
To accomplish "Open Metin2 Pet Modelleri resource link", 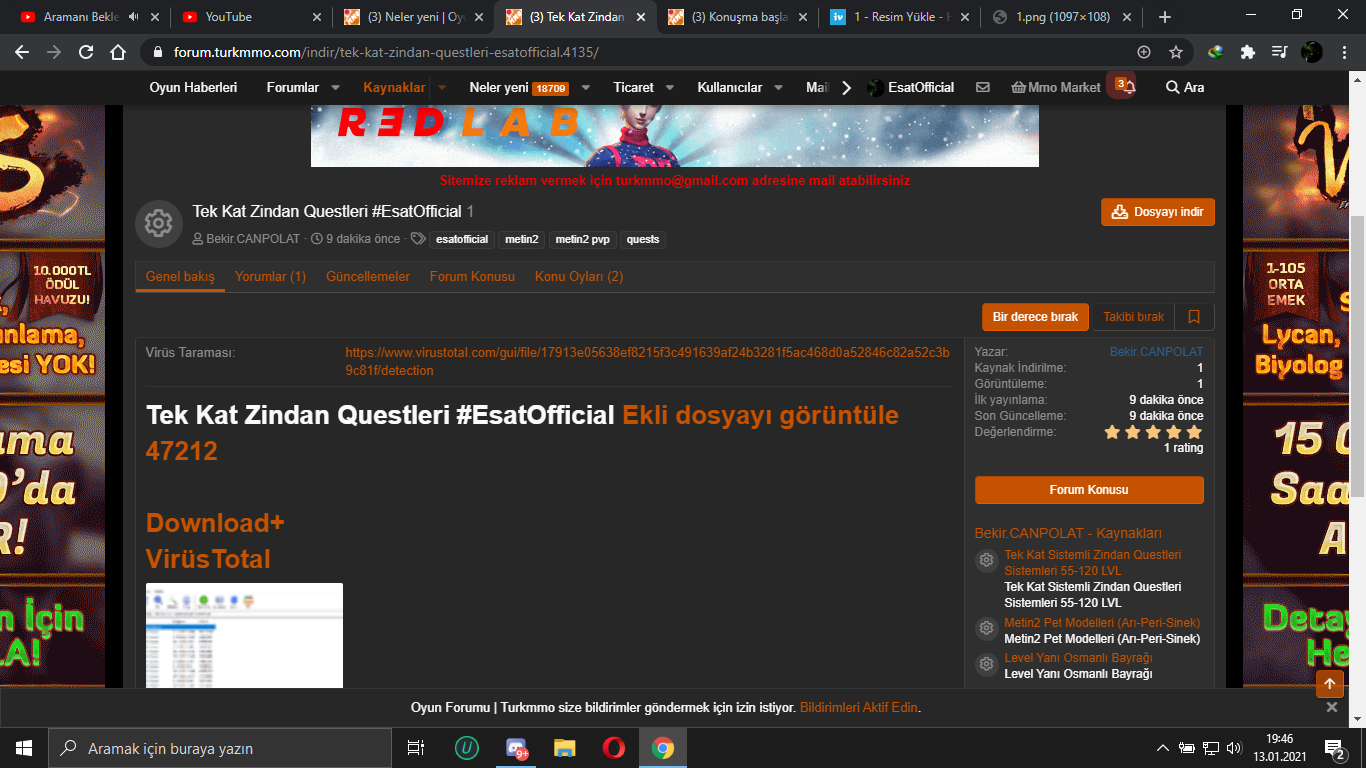I will 1102,622.
